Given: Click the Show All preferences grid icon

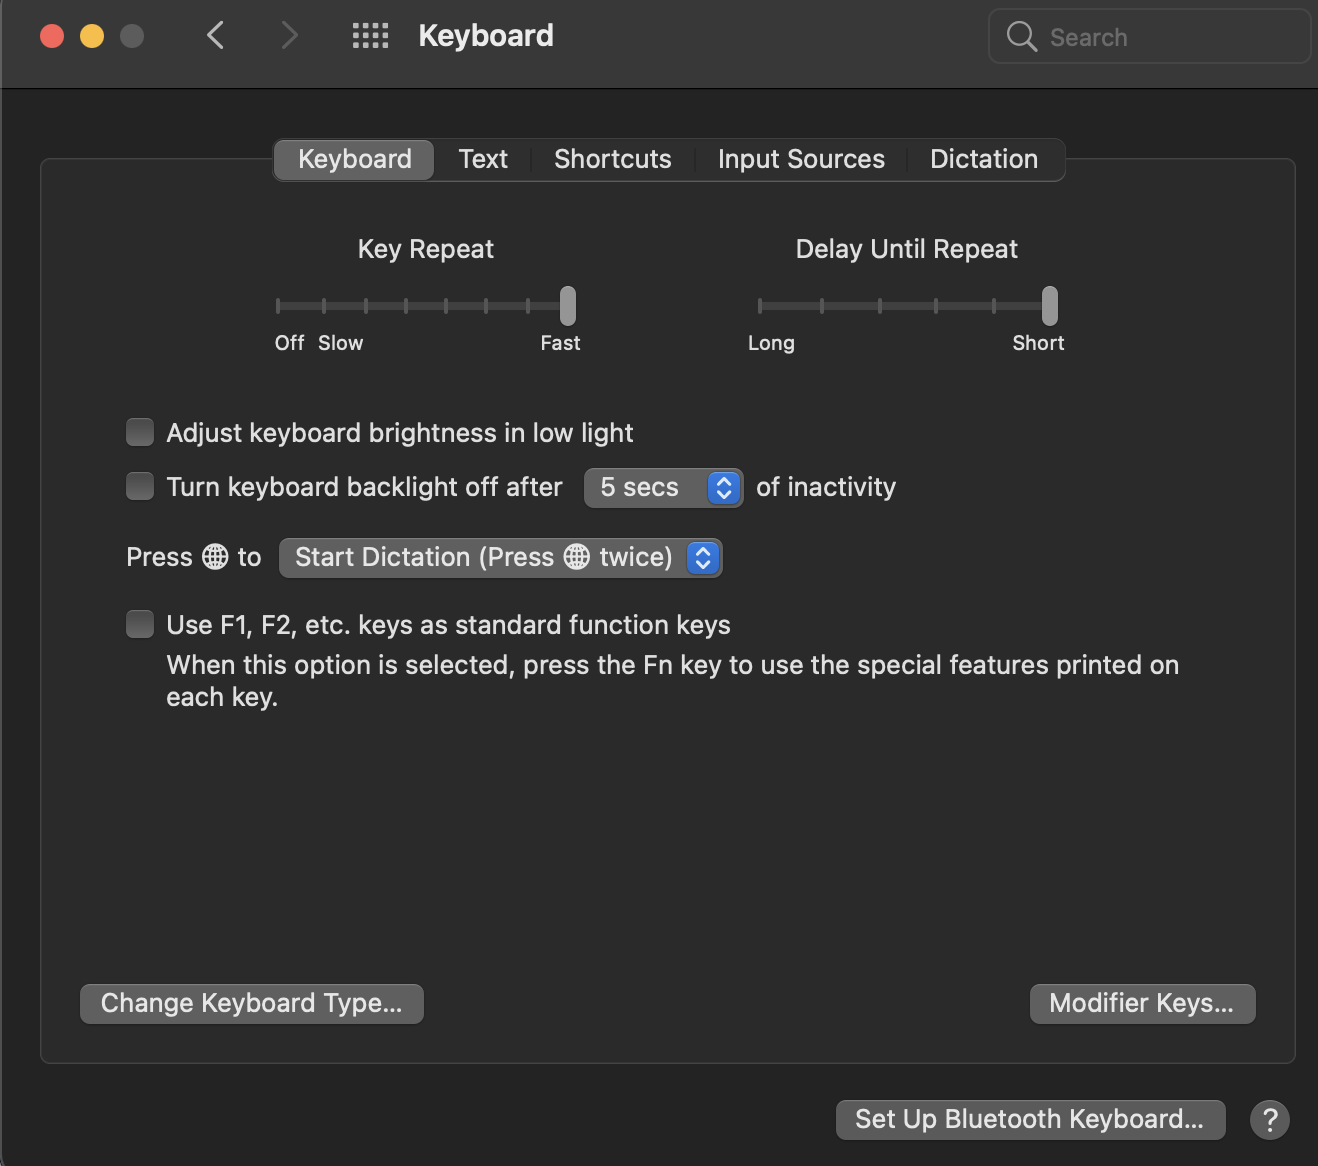Looking at the screenshot, I should (x=369, y=35).
